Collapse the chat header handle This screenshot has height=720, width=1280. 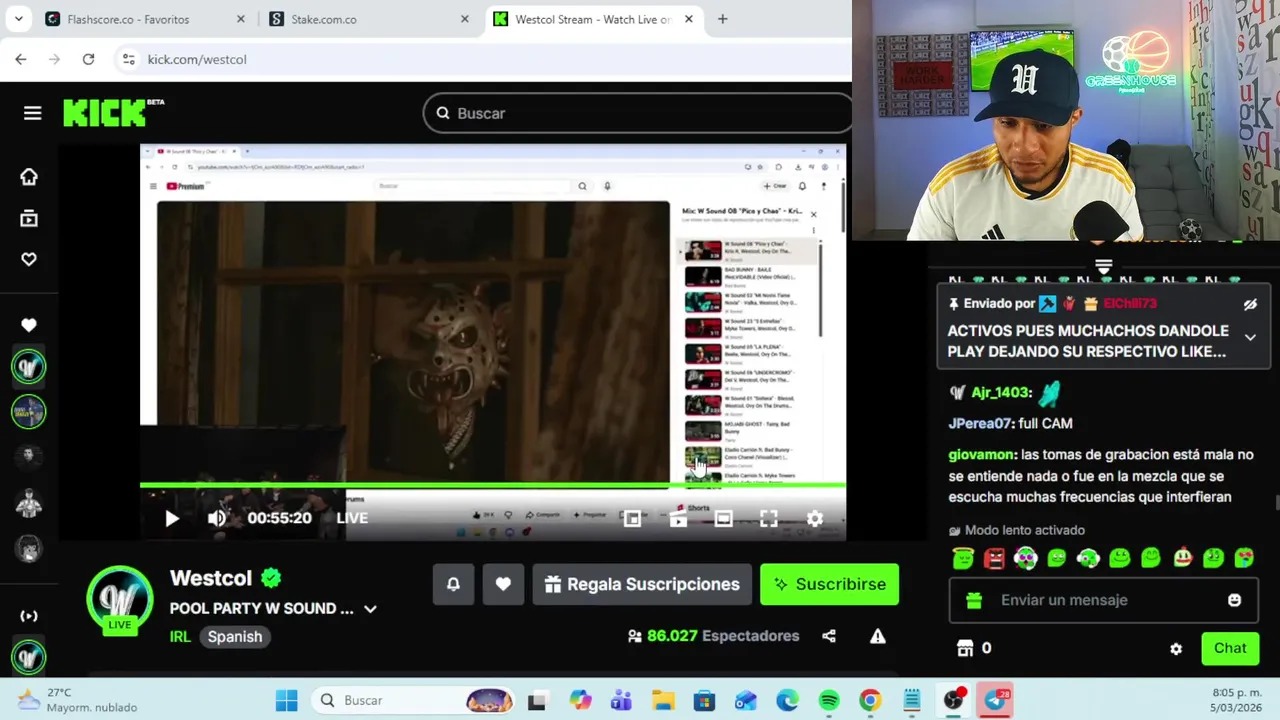(1104, 267)
